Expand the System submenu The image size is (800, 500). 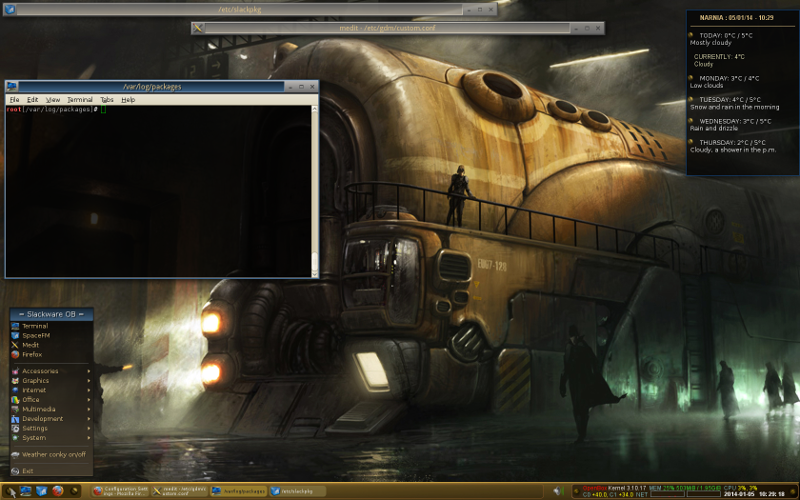click(51, 438)
